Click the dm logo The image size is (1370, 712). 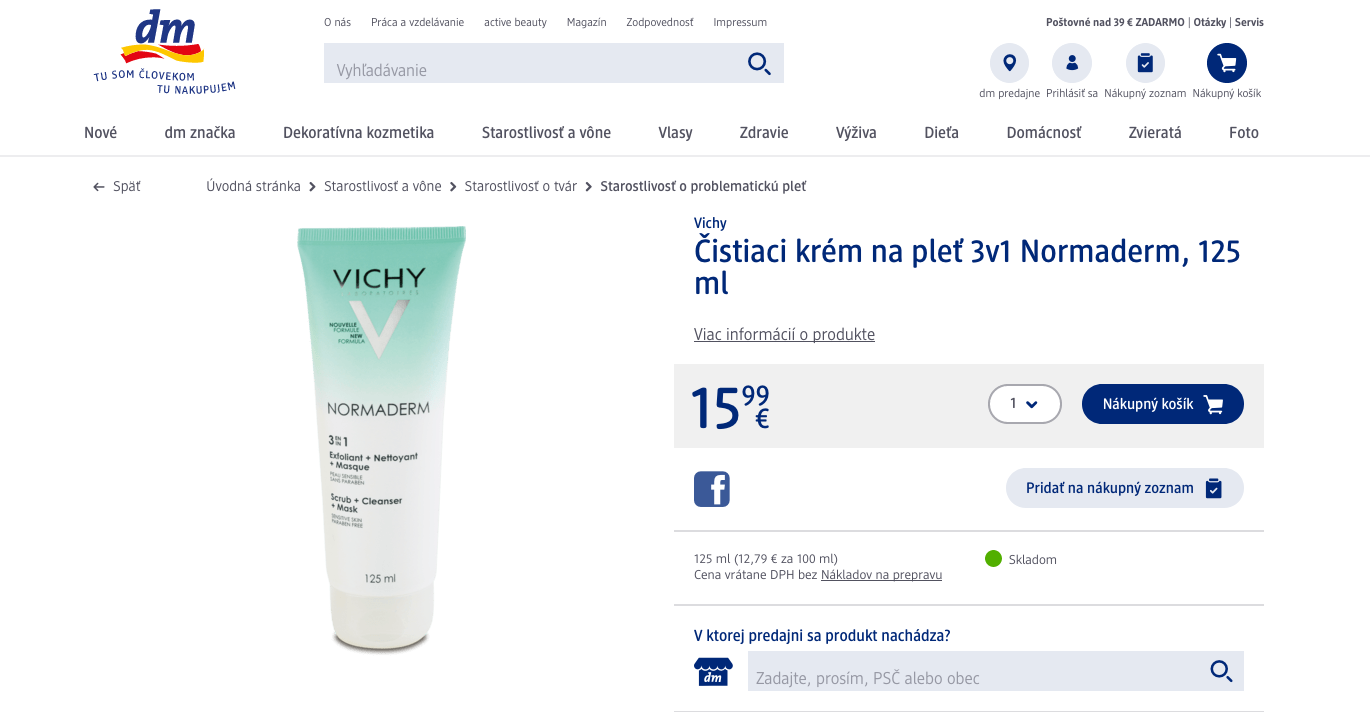tap(164, 52)
